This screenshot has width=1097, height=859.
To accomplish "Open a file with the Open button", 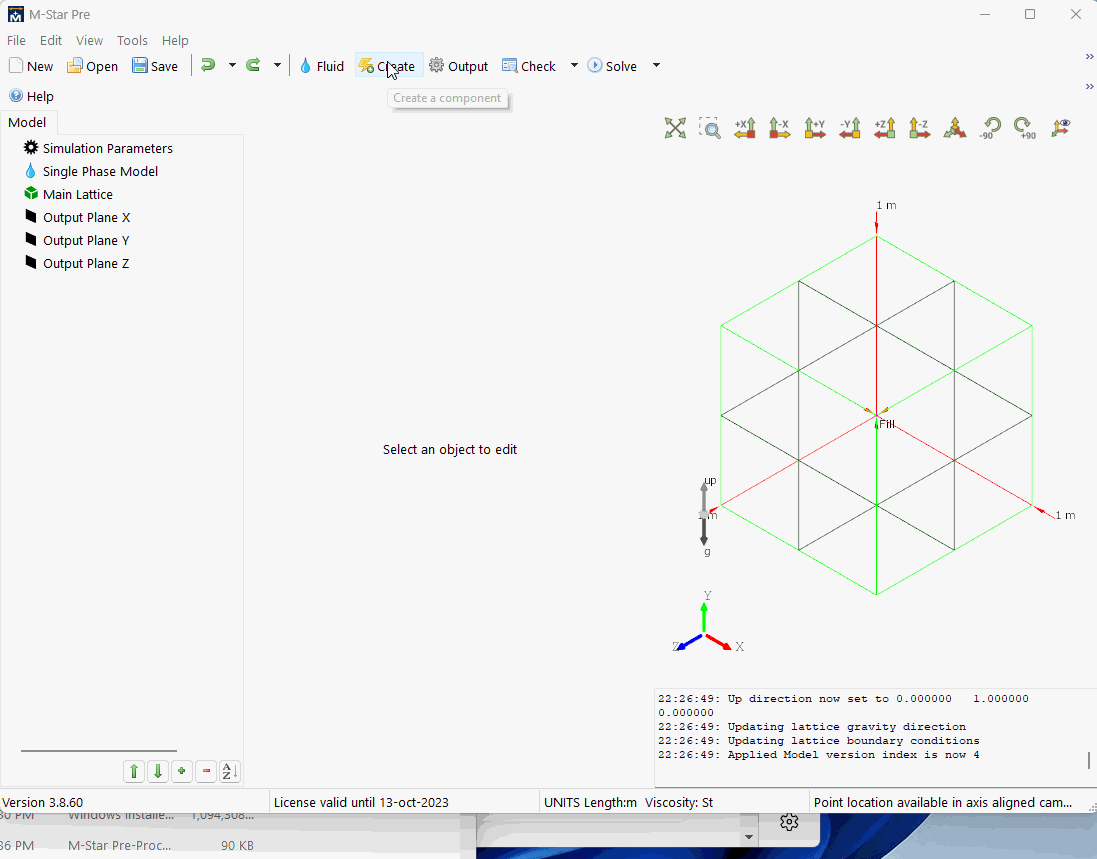I will (92, 66).
